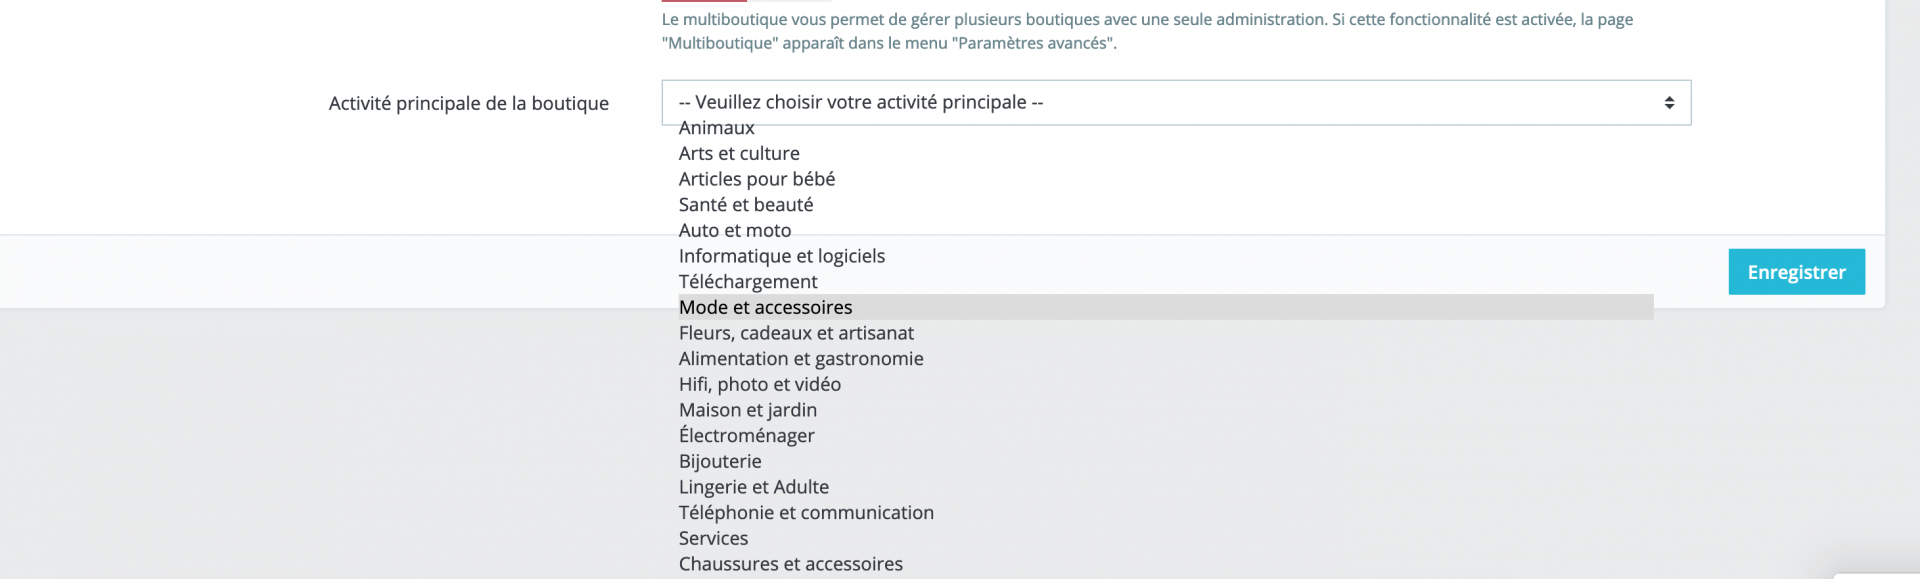Pick Bijouterie from the list
The height and width of the screenshot is (579, 1920).
pyautogui.click(x=720, y=462)
